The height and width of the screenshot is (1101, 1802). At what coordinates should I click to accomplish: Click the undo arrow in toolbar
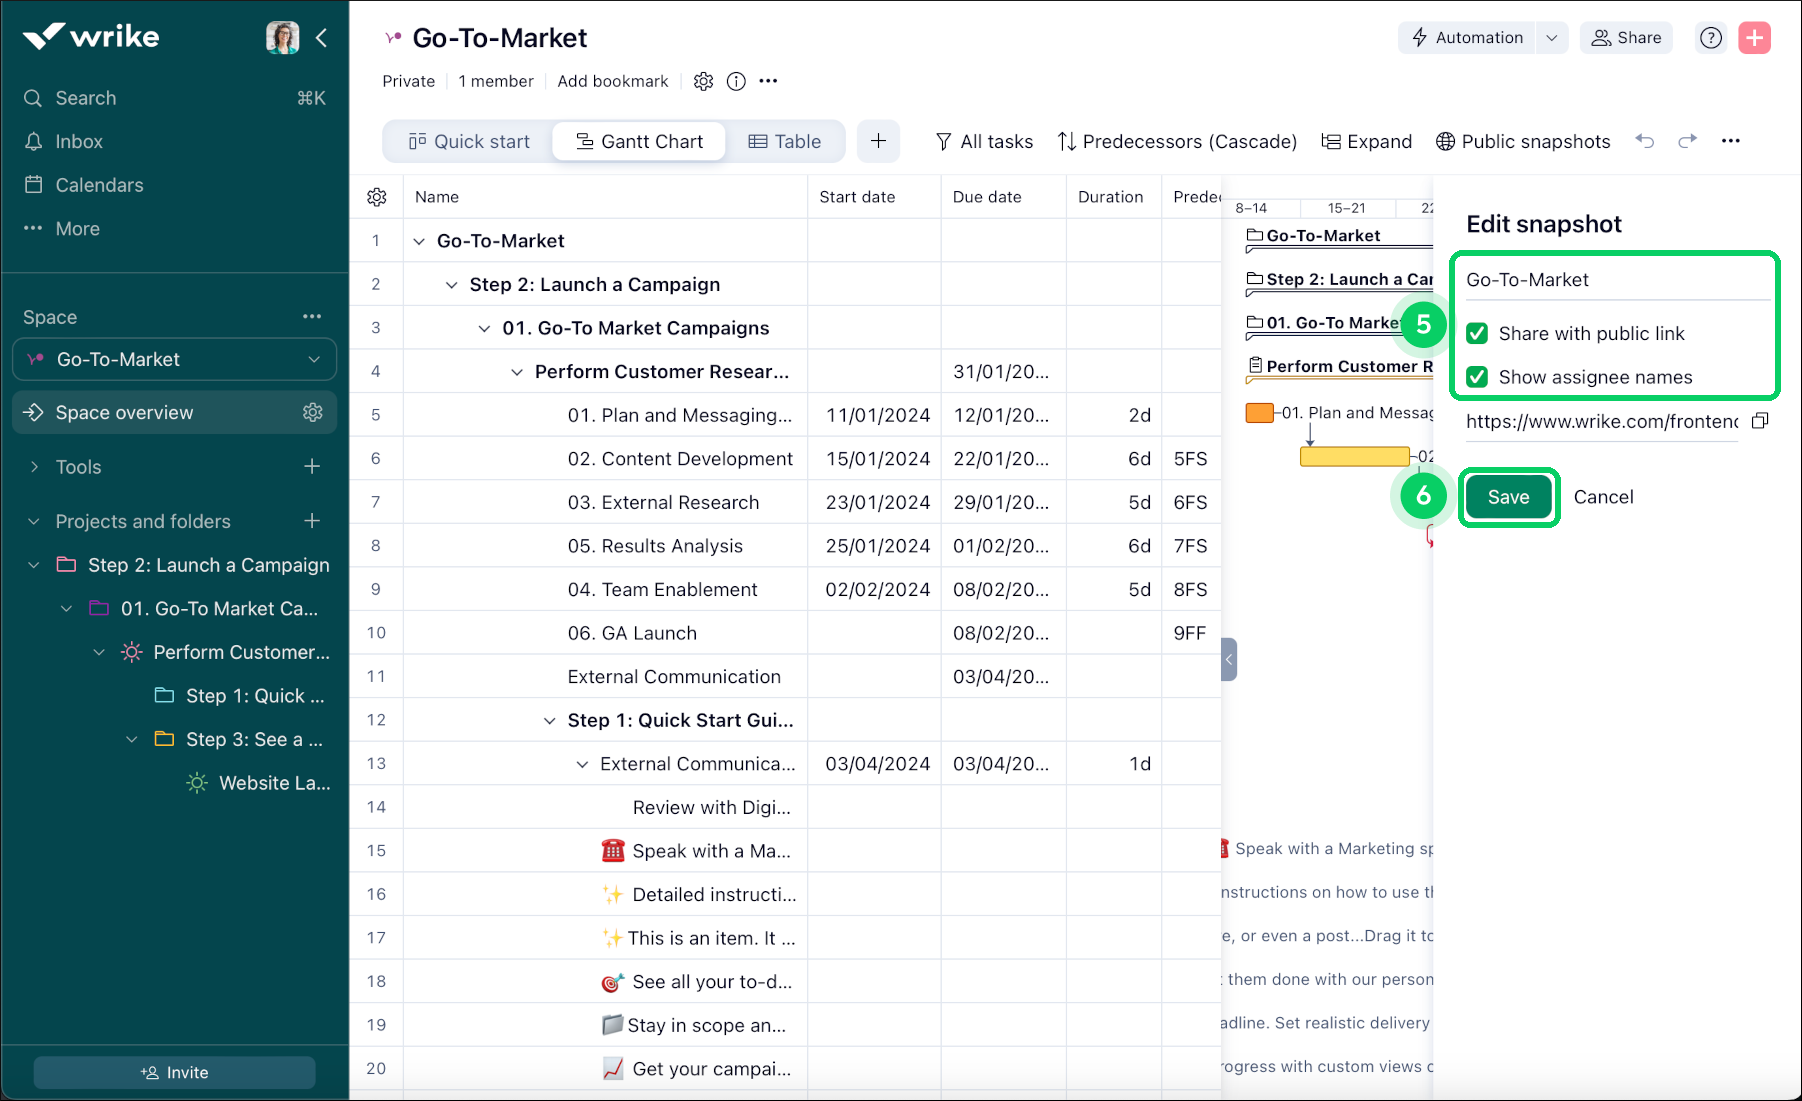[1645, 141]
